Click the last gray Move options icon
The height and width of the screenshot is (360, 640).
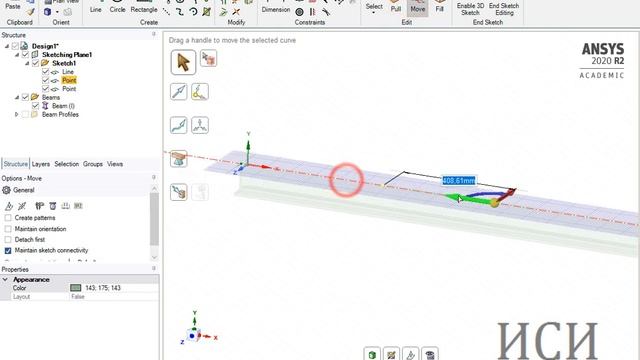(x=78, y=206)
